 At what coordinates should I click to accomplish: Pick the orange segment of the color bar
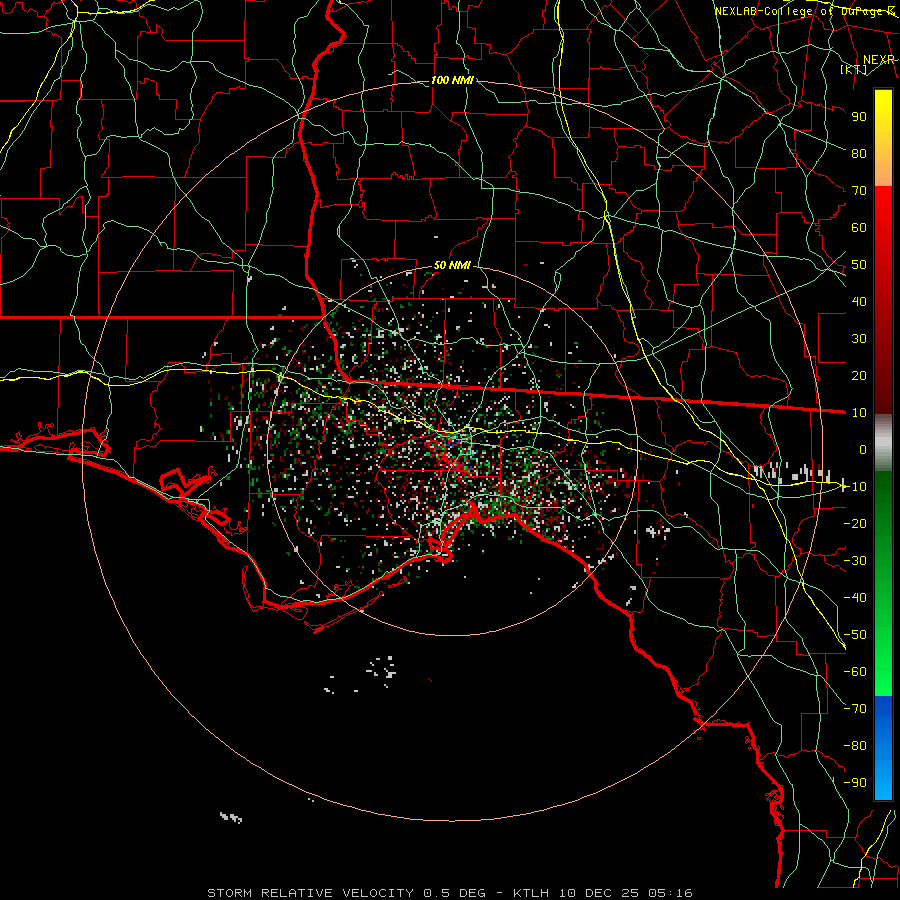[x=883, y=168]
